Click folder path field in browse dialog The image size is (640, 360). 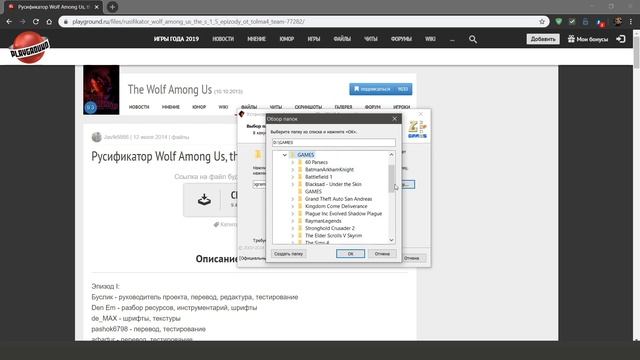point(333,142)
